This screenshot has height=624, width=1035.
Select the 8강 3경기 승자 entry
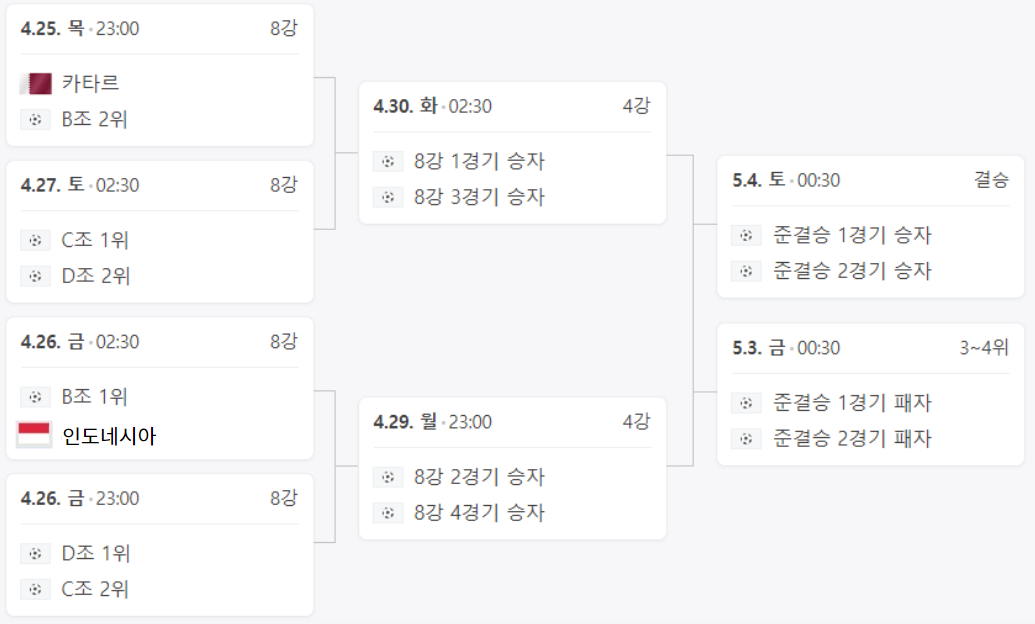click(x=479, y=197)
